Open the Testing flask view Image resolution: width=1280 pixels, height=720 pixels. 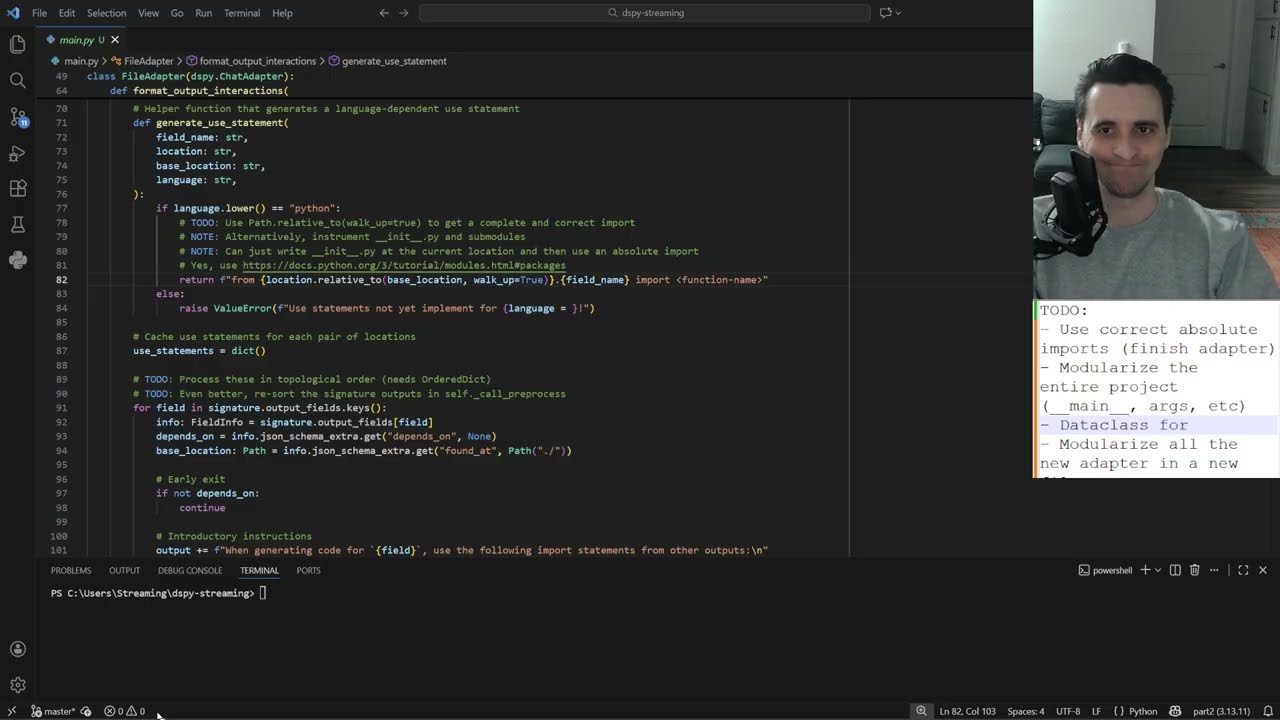17,225
